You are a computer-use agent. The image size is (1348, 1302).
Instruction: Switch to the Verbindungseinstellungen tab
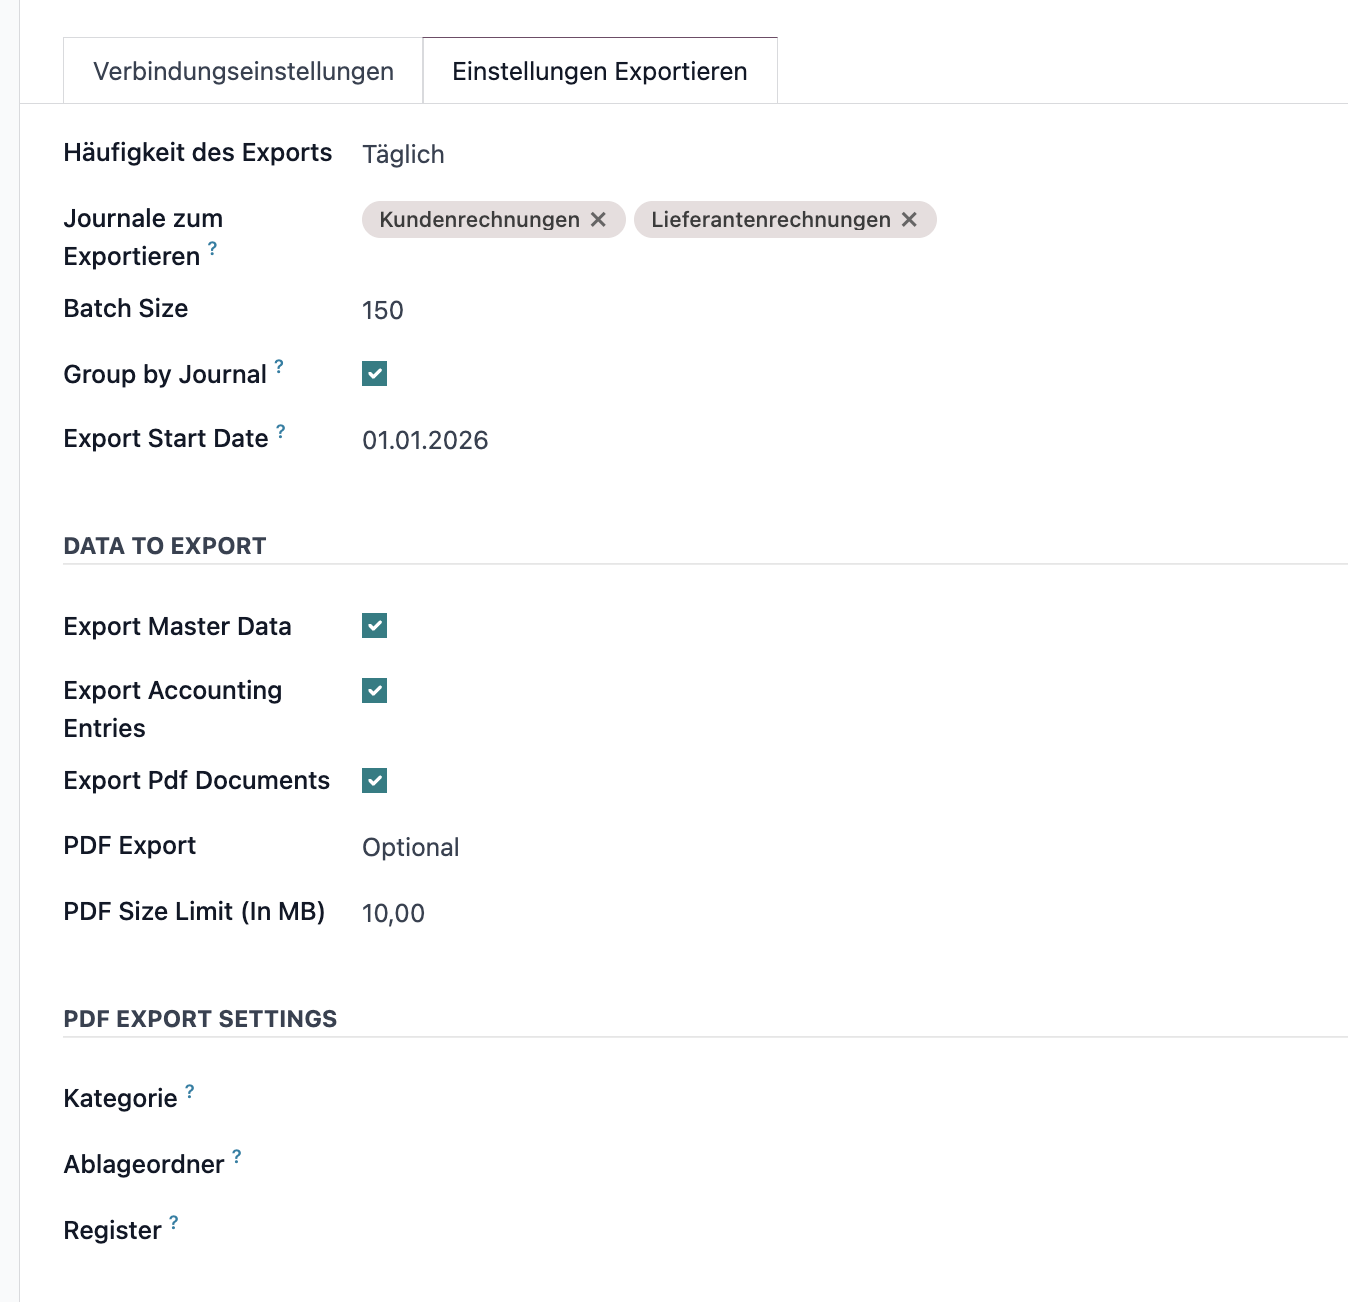pyautogui.click(x=243, y=71)
